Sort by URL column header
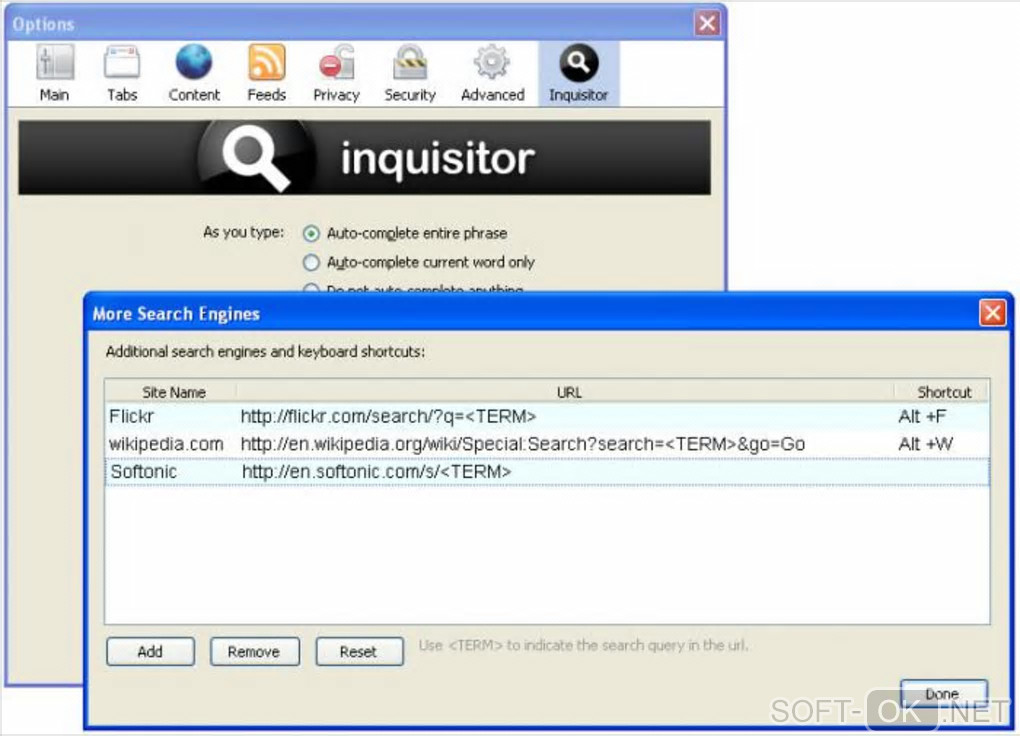This screenshot has height=736, width=1020. (569, 392)
